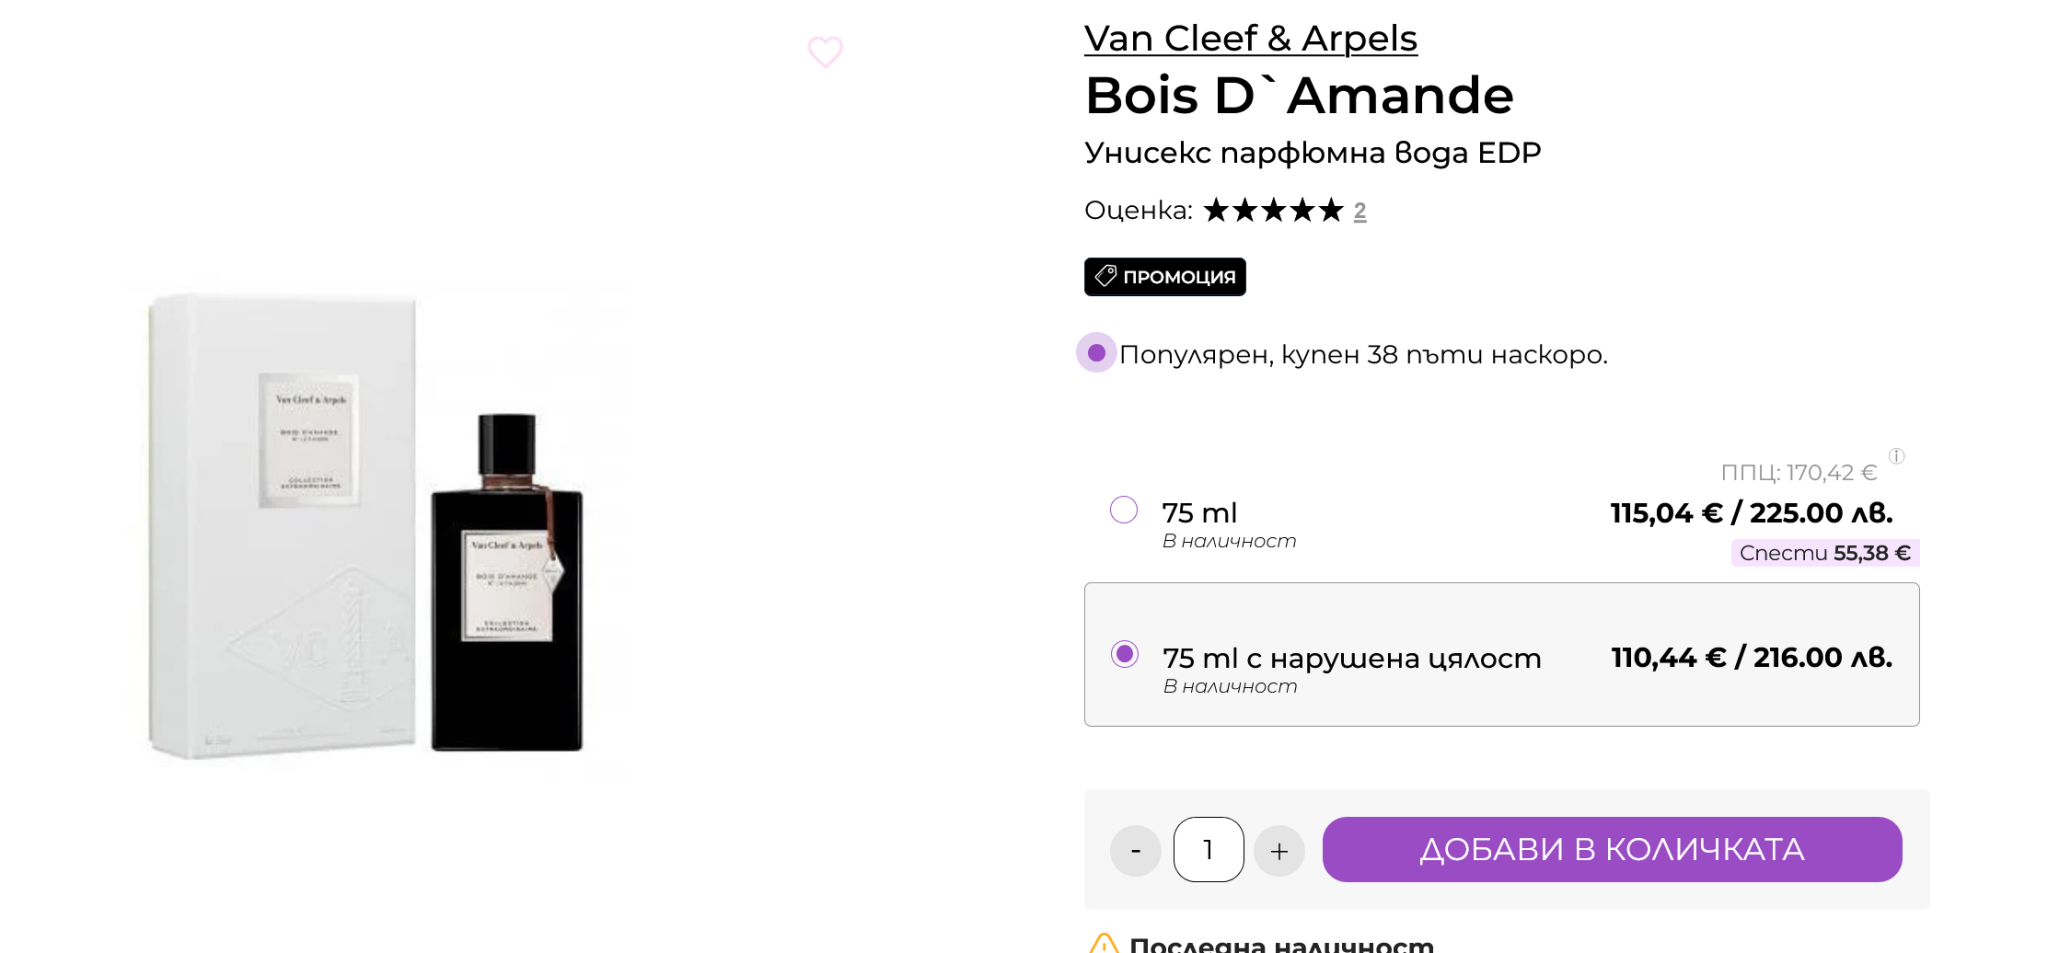The image size is (2048, 953).
Task: Select 75 ml с нарушена цялост radio
Action: click(1124, 654)
